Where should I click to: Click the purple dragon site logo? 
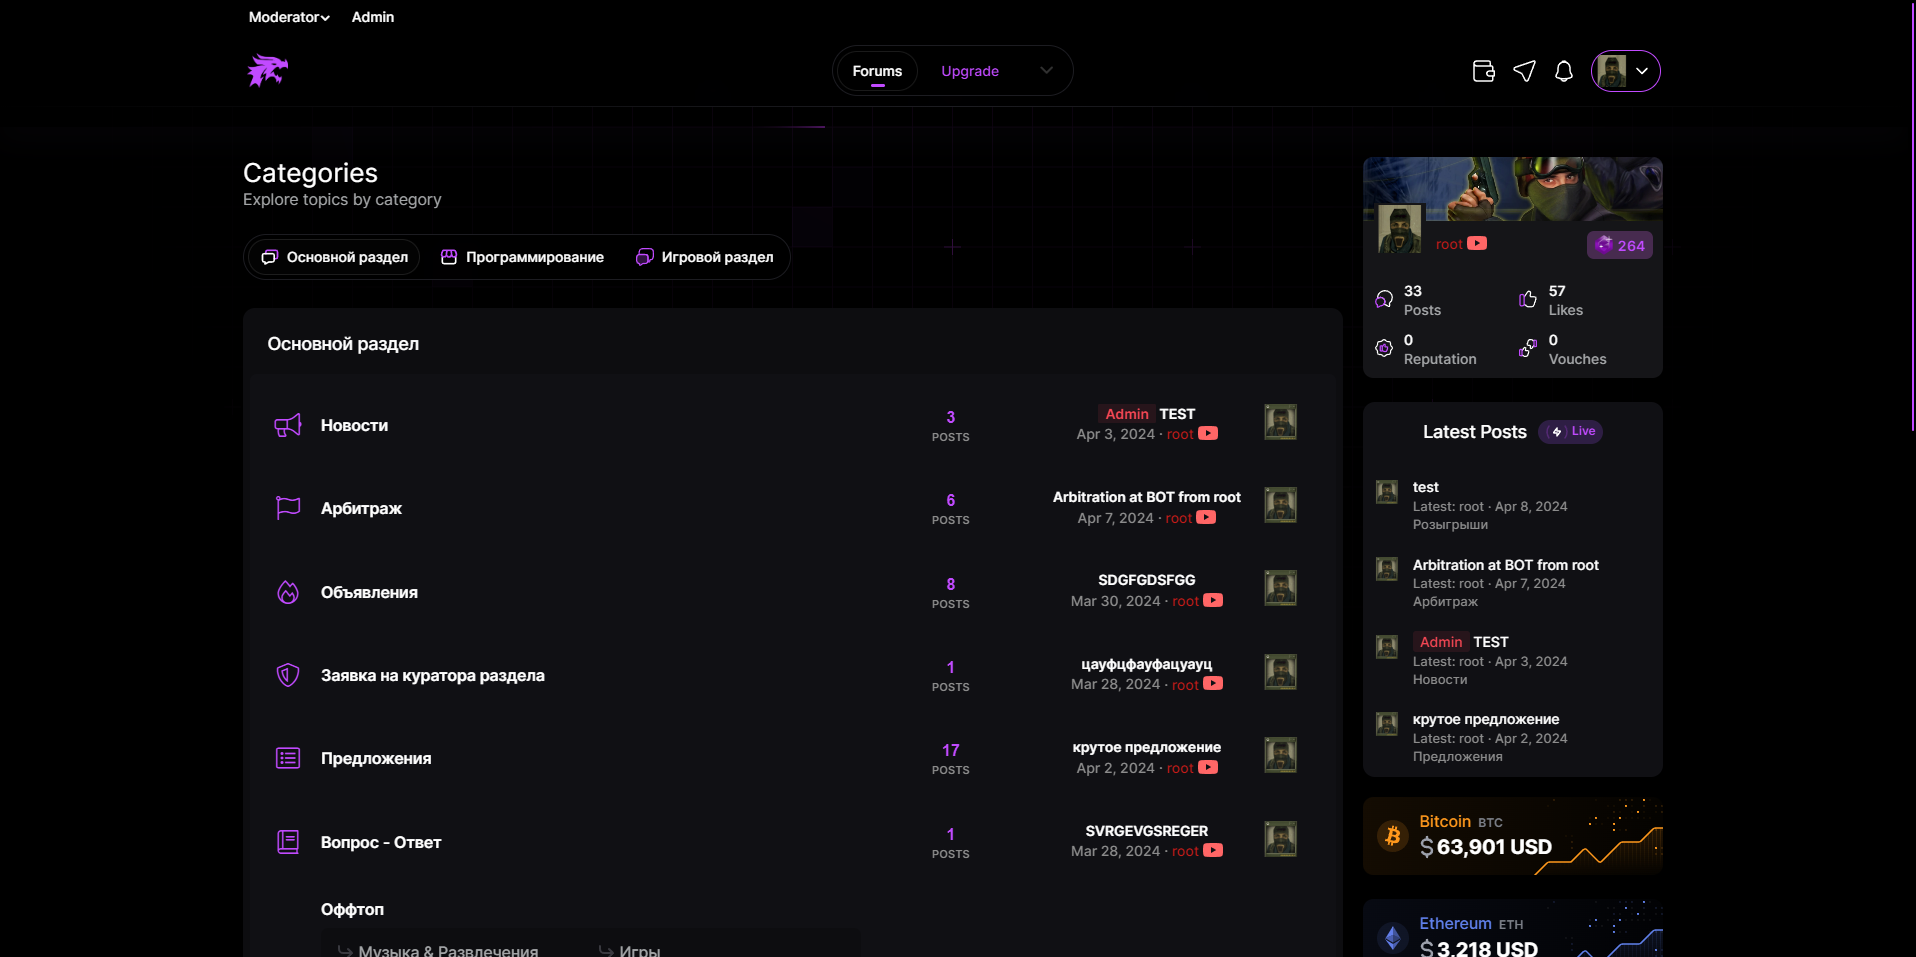pos(267,71)
